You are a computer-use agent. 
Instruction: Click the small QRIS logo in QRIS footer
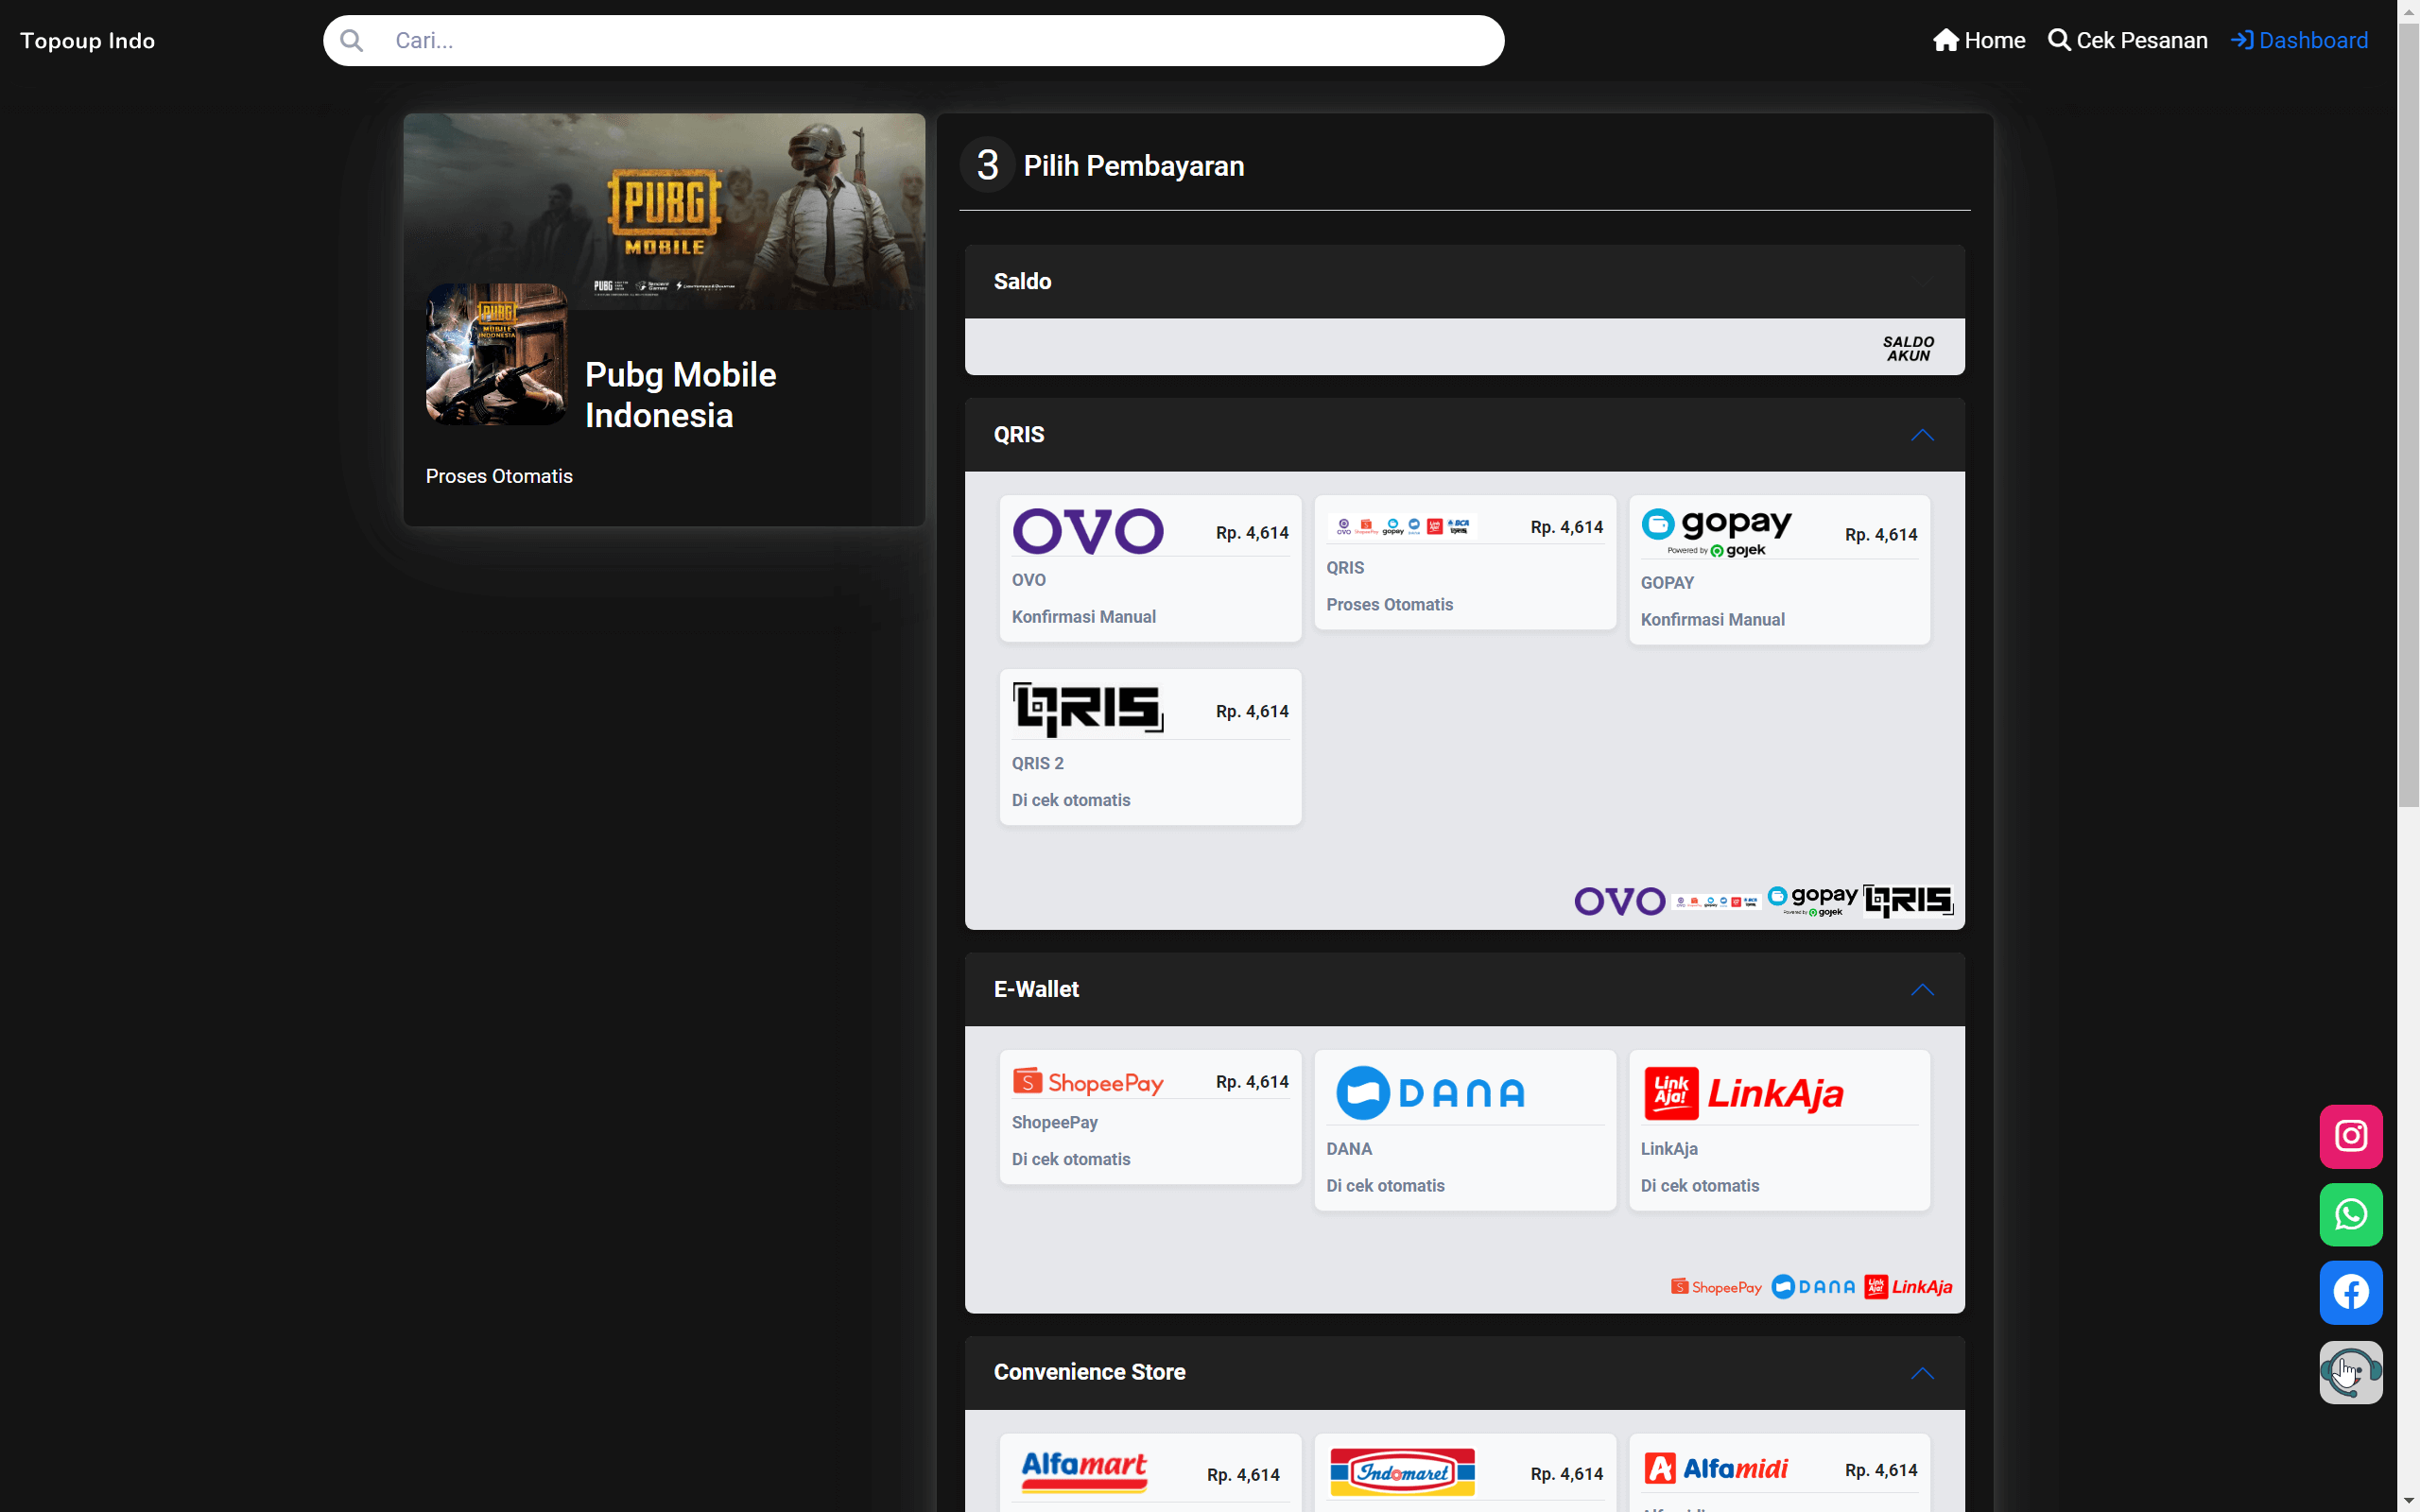coord(1907,901)
